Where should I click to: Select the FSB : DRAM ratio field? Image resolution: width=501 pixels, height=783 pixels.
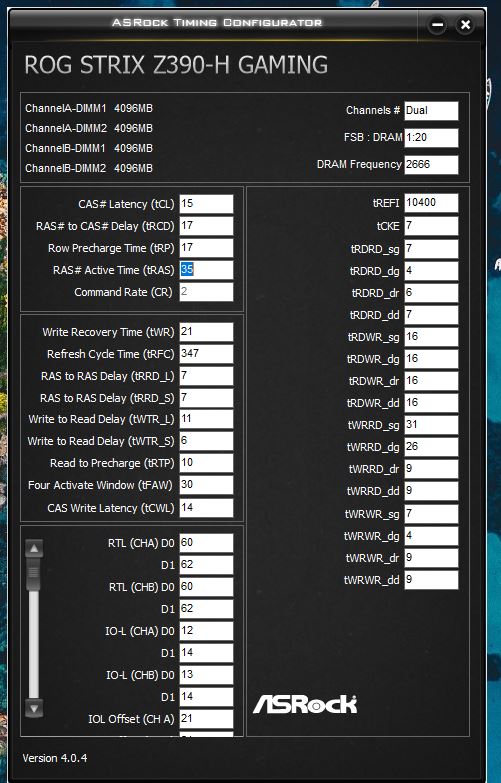pyautogui.click(x=431, y=138)
